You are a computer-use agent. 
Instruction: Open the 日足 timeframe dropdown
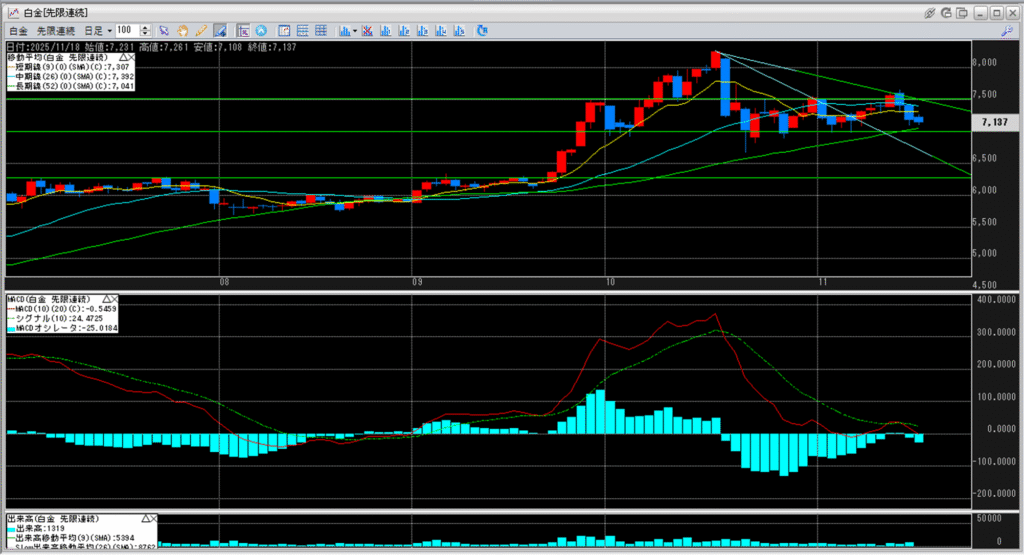pos(109,31)
